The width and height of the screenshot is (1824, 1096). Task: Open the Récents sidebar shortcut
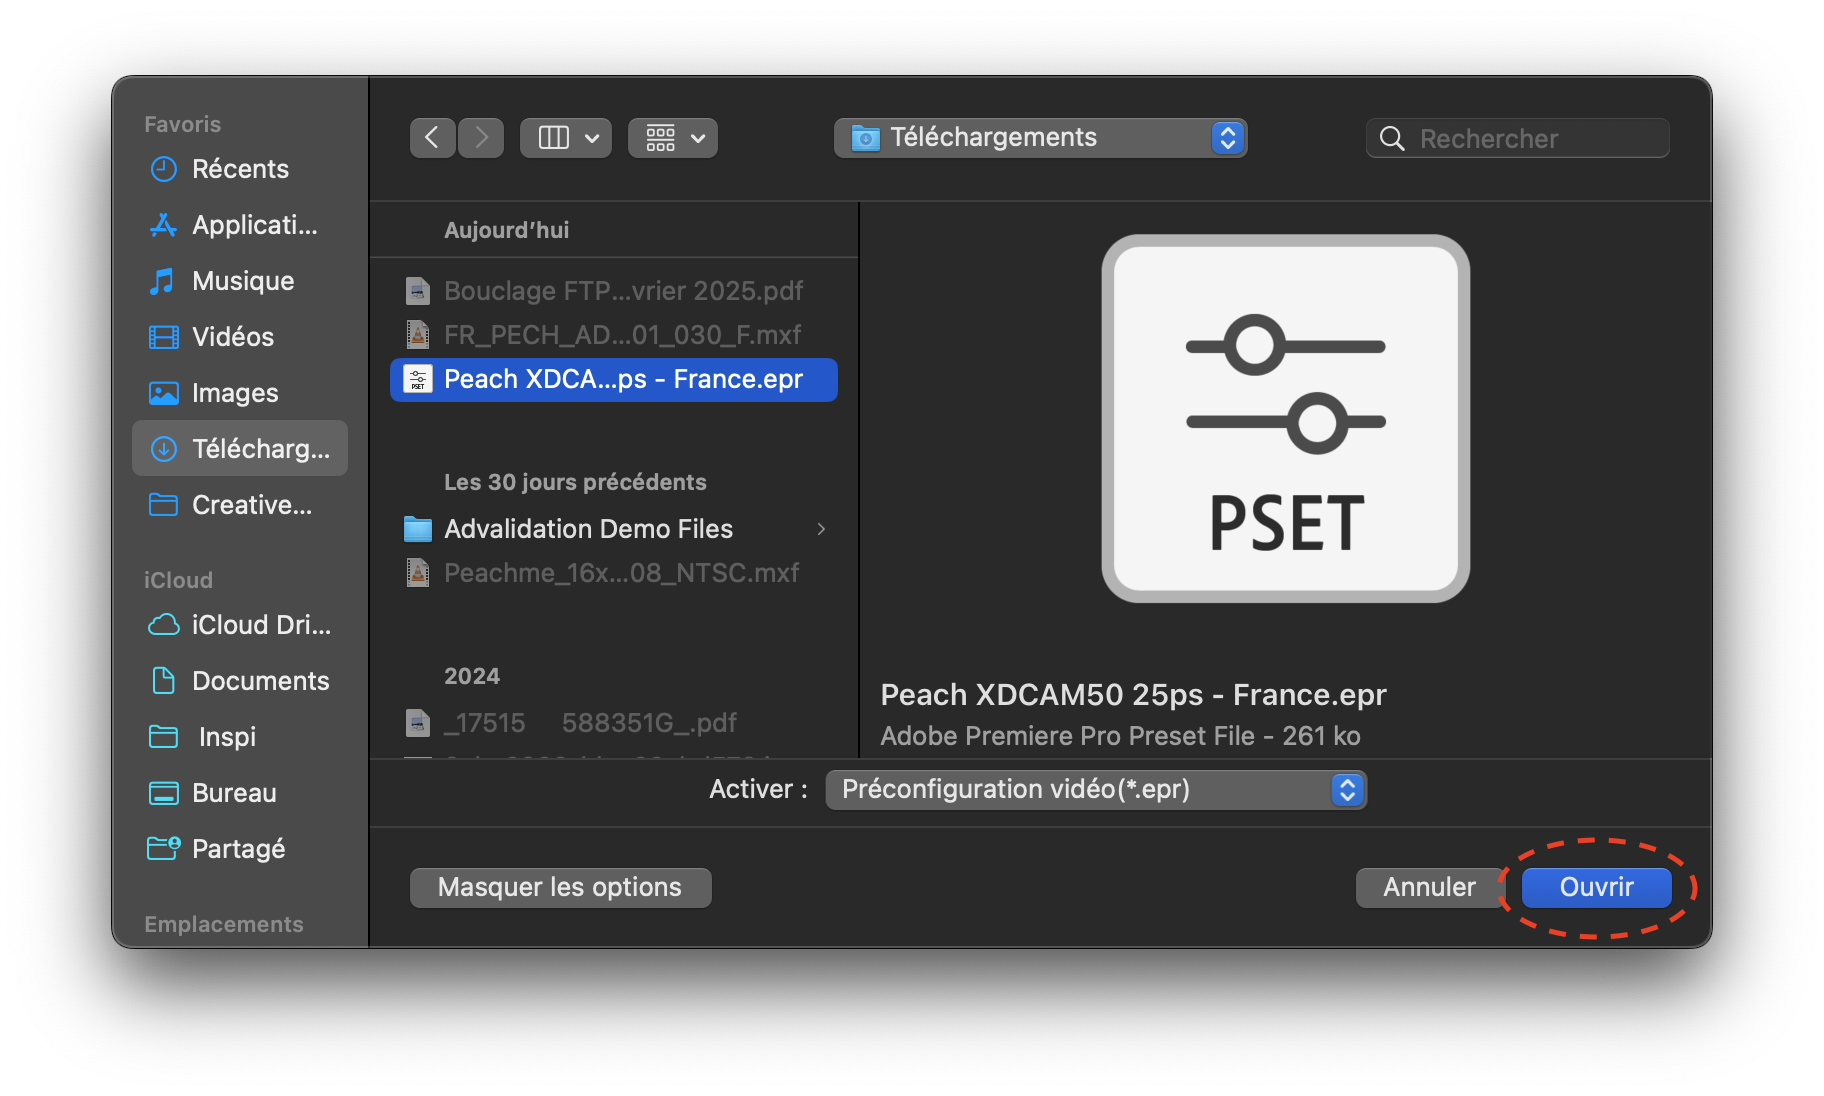click(x=240, y=169)
